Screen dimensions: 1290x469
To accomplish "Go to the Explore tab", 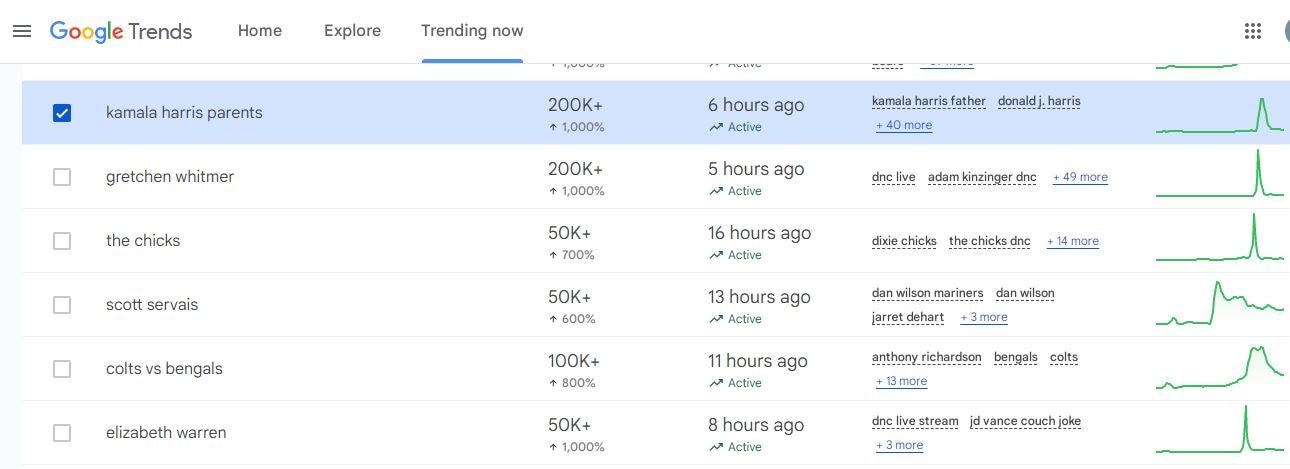I will [352, 31].
